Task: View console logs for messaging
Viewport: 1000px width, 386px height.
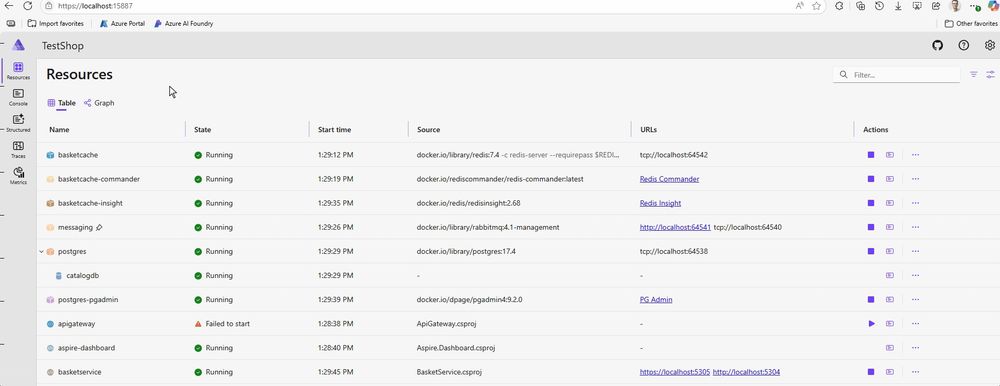Action: coord(890,227)
